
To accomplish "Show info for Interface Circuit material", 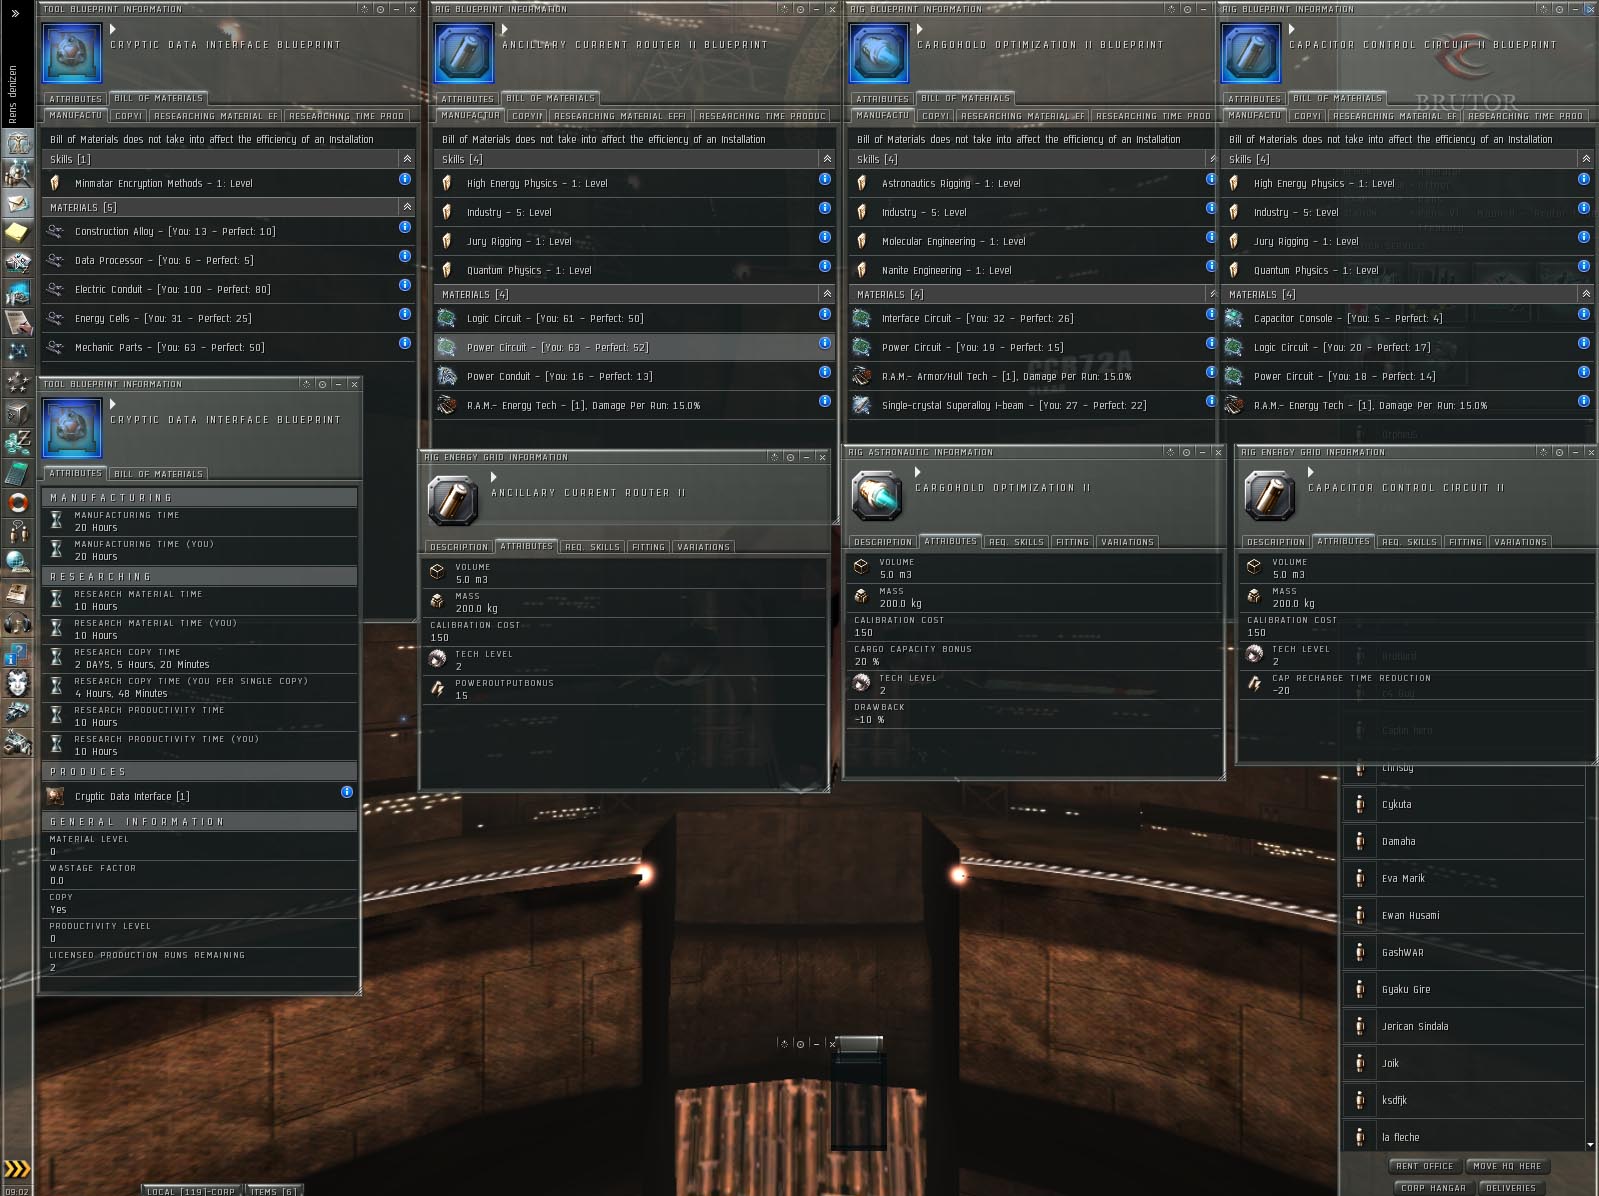I will click(1211, 314).
